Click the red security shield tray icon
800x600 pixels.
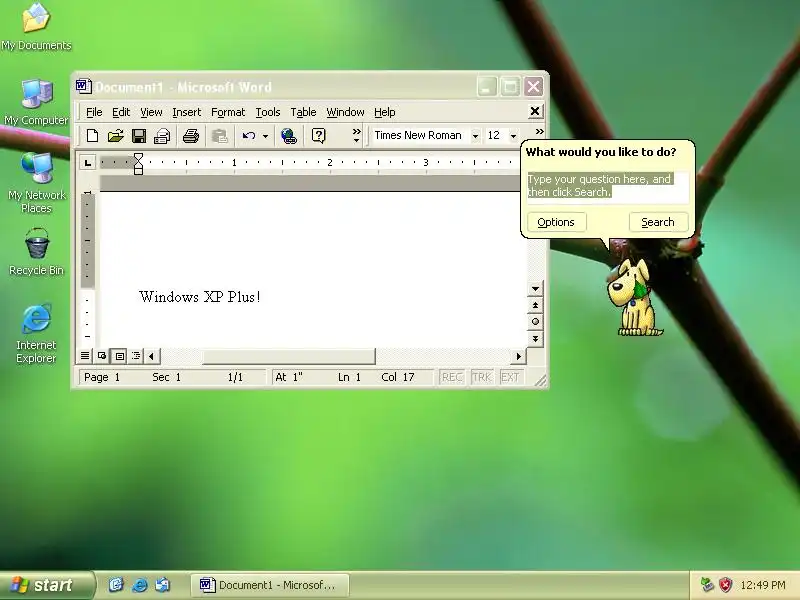click(726, 585)
